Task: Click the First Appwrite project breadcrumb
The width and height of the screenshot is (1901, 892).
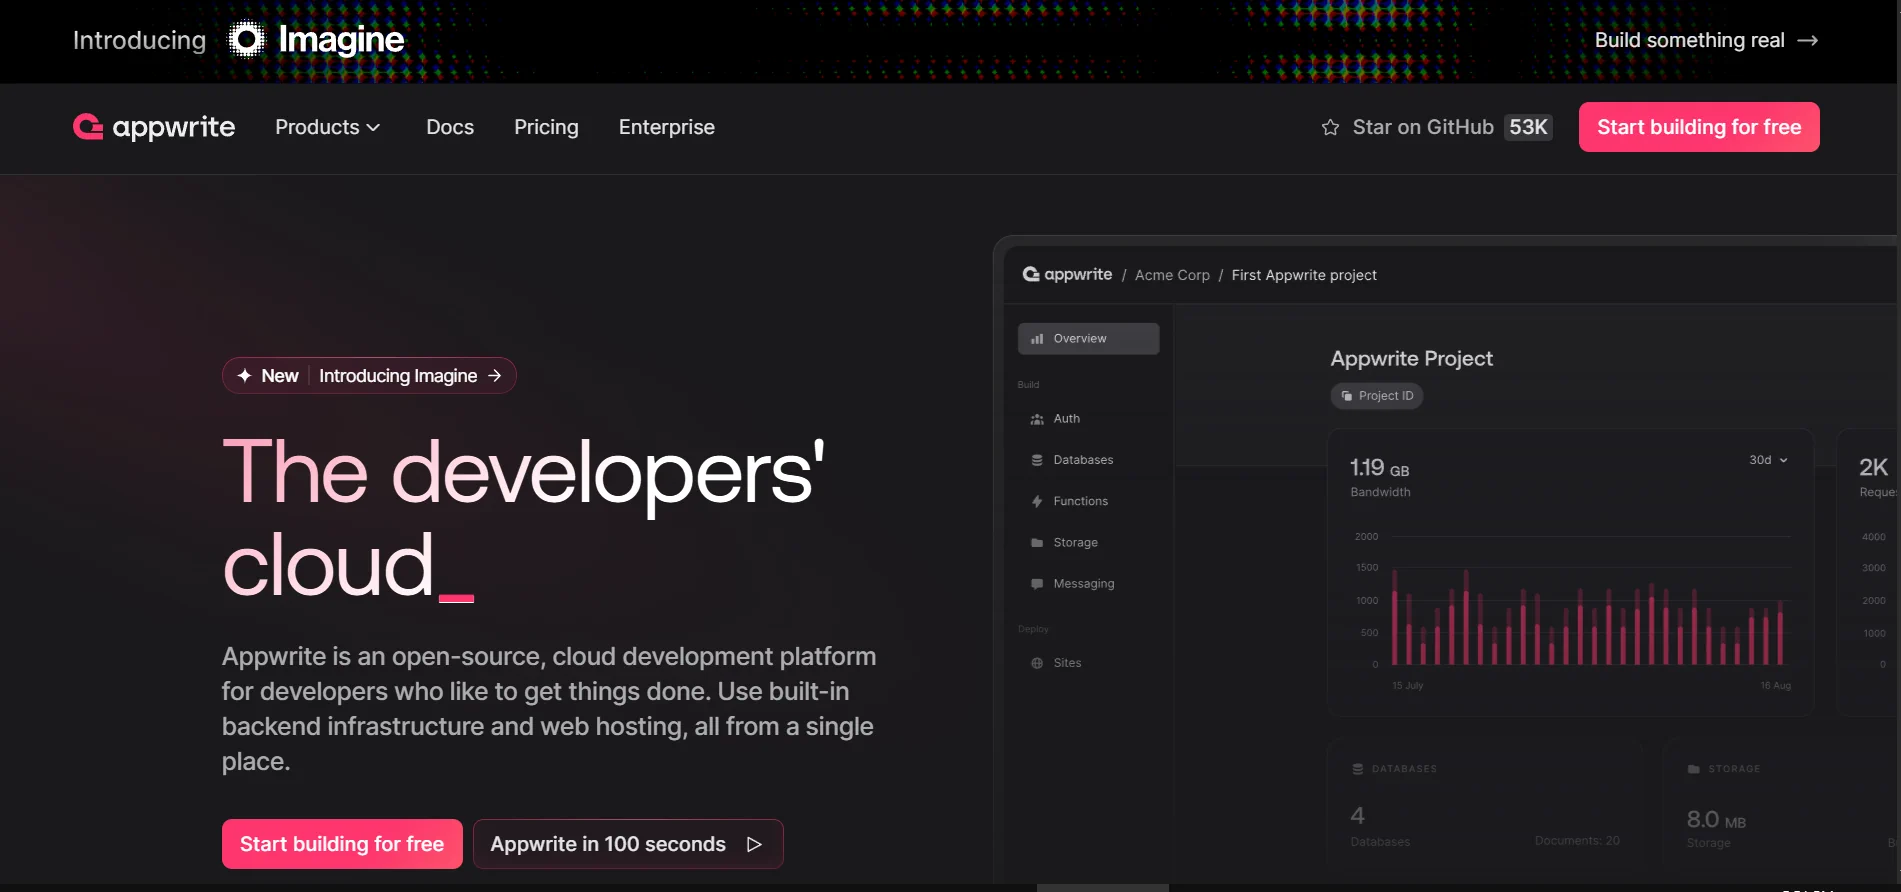Action: coord(1304,275)
